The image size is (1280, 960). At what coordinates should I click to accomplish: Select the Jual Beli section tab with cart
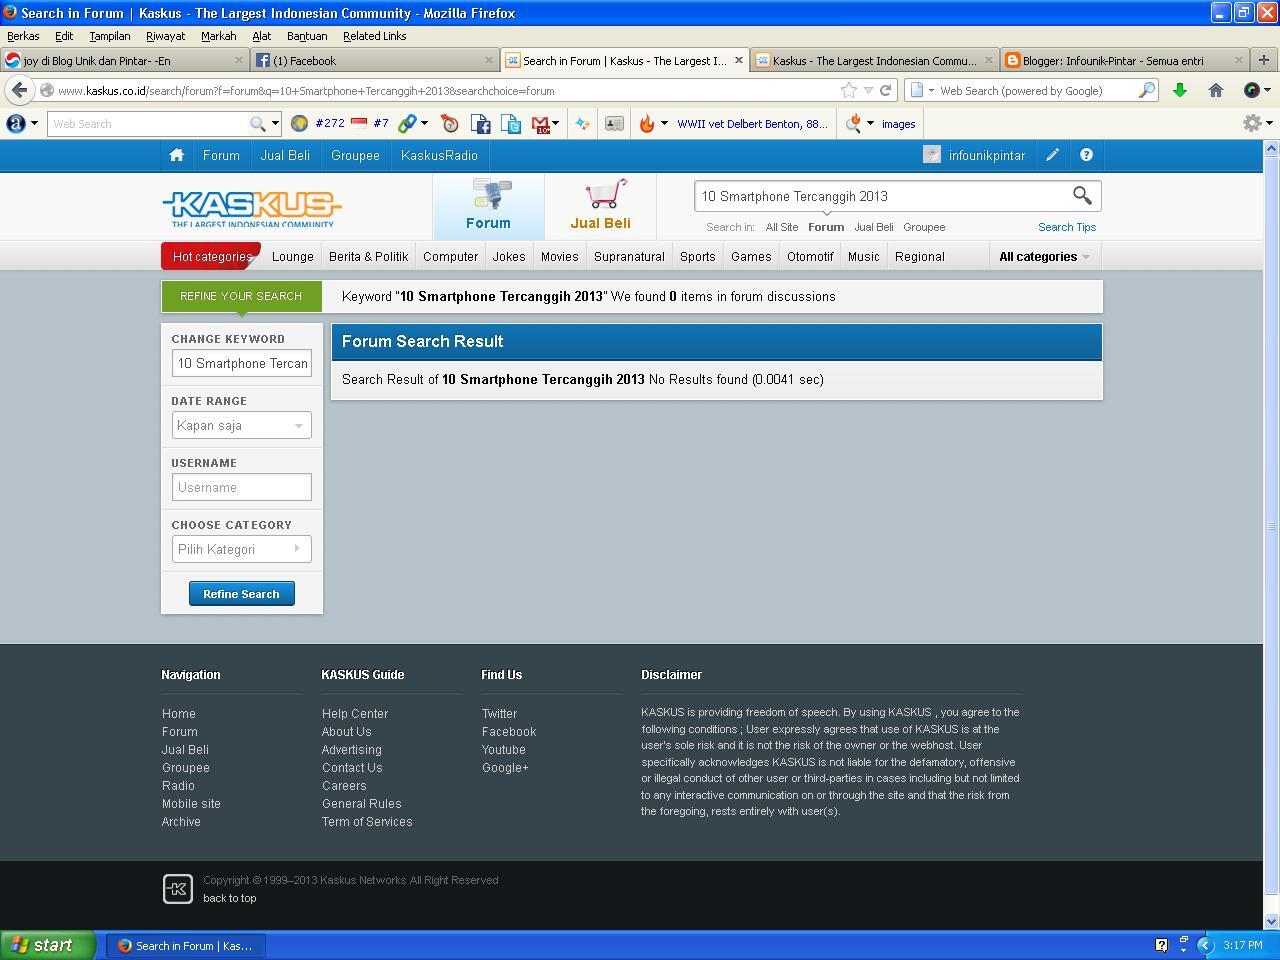[600, 206]
